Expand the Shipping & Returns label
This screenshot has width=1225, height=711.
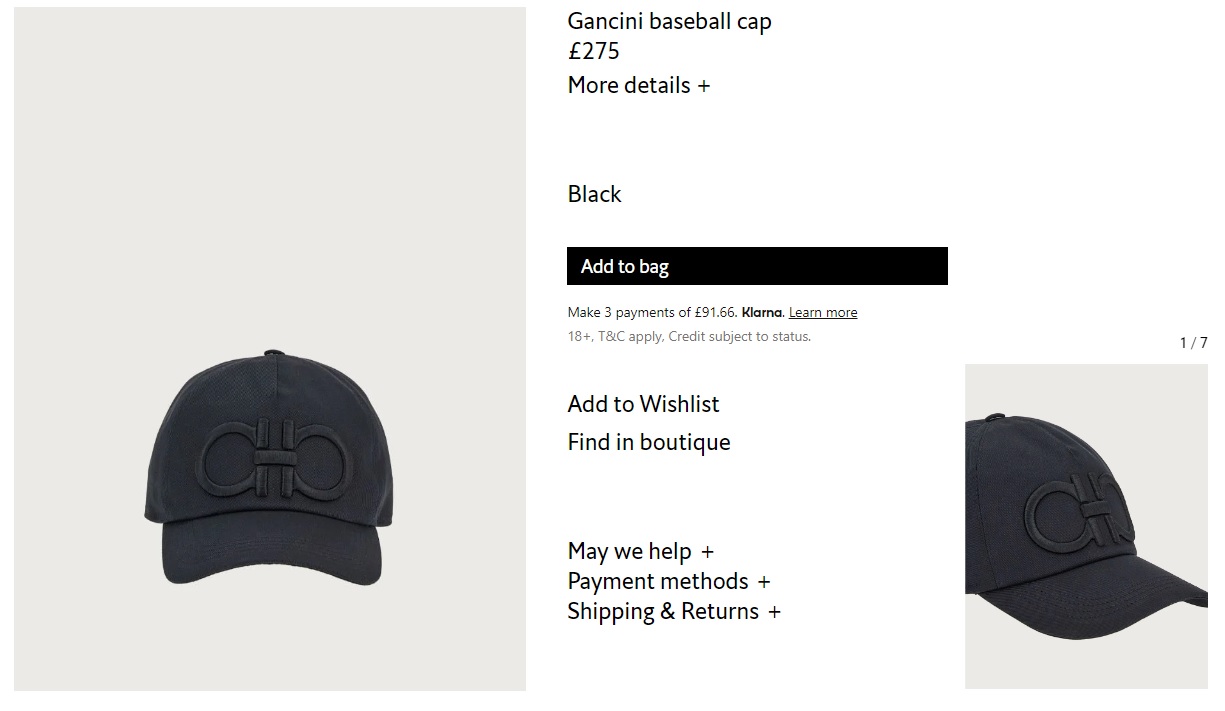[x=663, y=612]
